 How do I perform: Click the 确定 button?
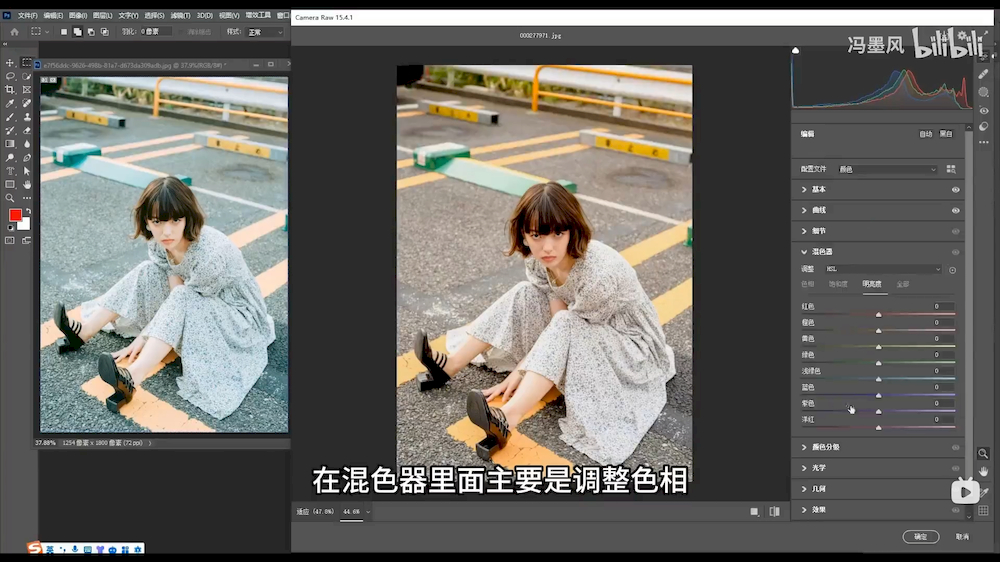920,536
